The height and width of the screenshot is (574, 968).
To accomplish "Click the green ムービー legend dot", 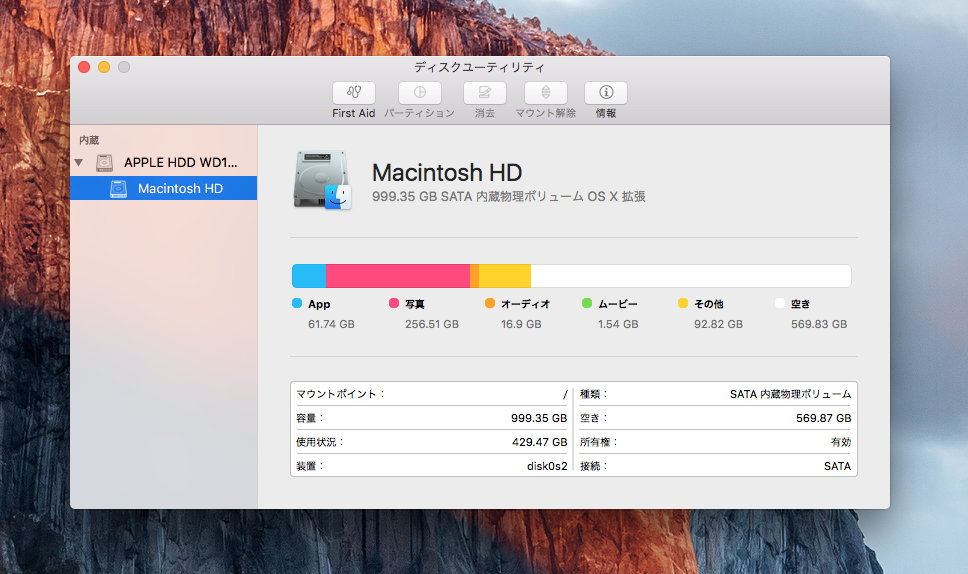I will [587, 303].
